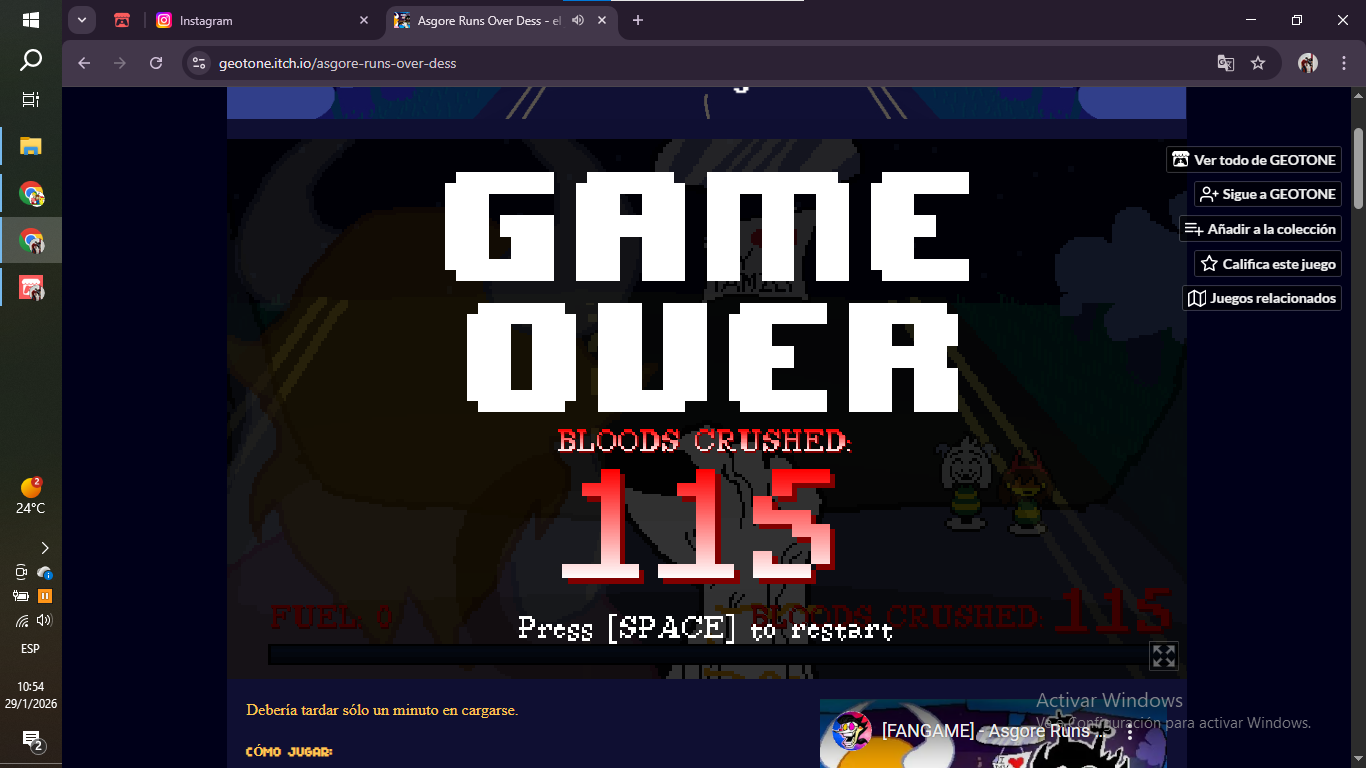This screenshot has height=768, width=1366.
Task: Click the page vertical scrollbar thumb
Action: (x=1358, y=167)
